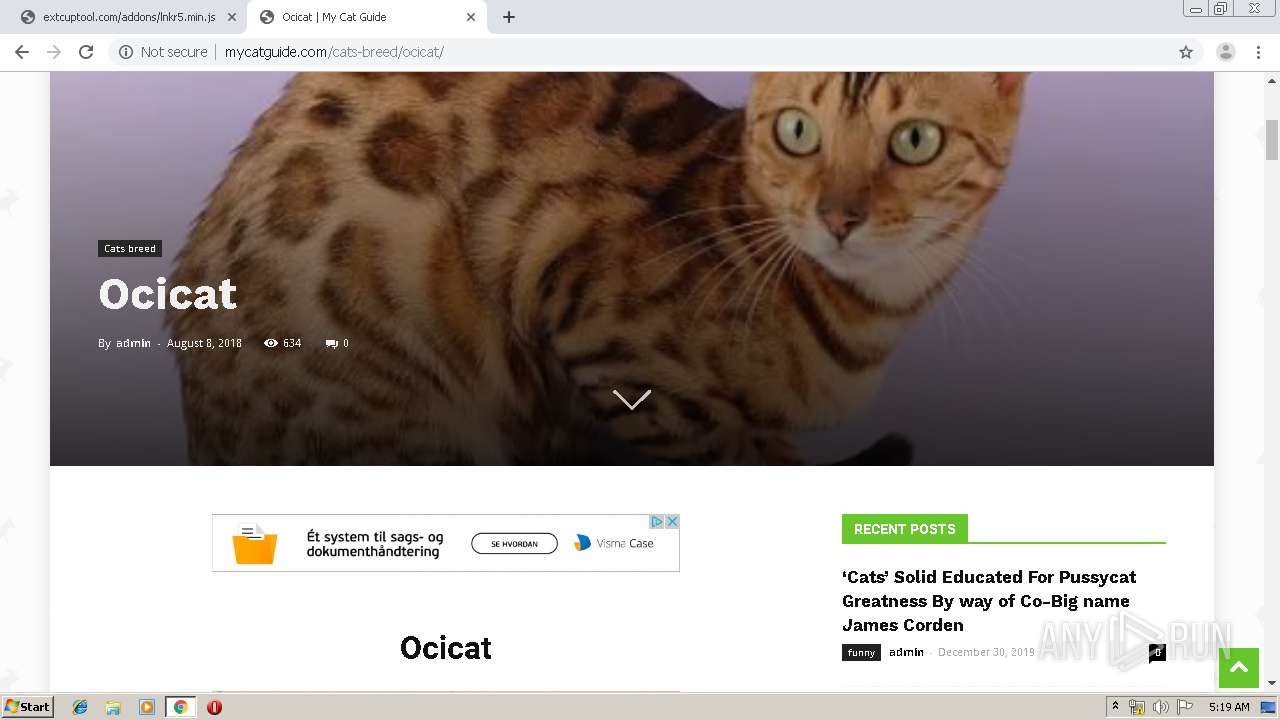Viewport: 1280px width, 720px height.
Task: Open admin author link in recent post
Action: [x=906, y=652]
